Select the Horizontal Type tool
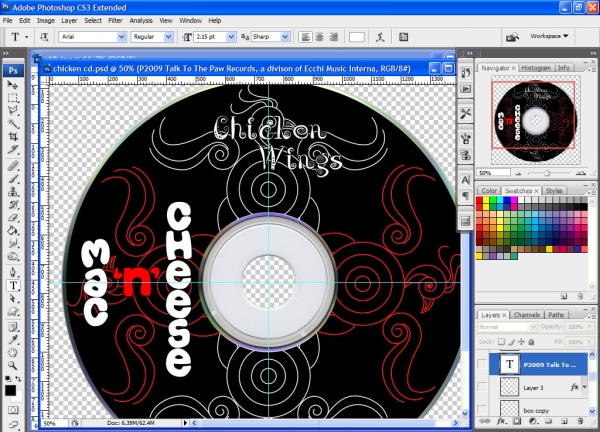Image resolution: width=600 pixels, height=432 pixels. point(13,285)
